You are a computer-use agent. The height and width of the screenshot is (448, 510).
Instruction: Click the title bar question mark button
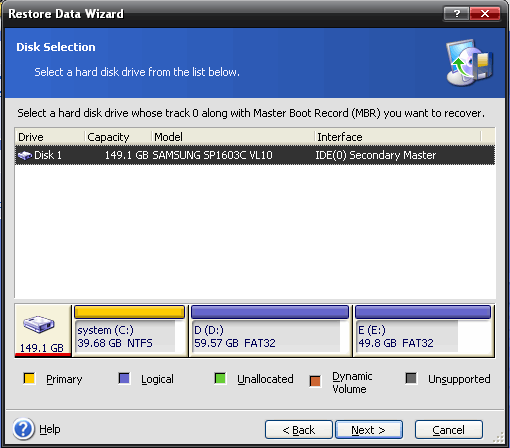(x=456, y=14)
